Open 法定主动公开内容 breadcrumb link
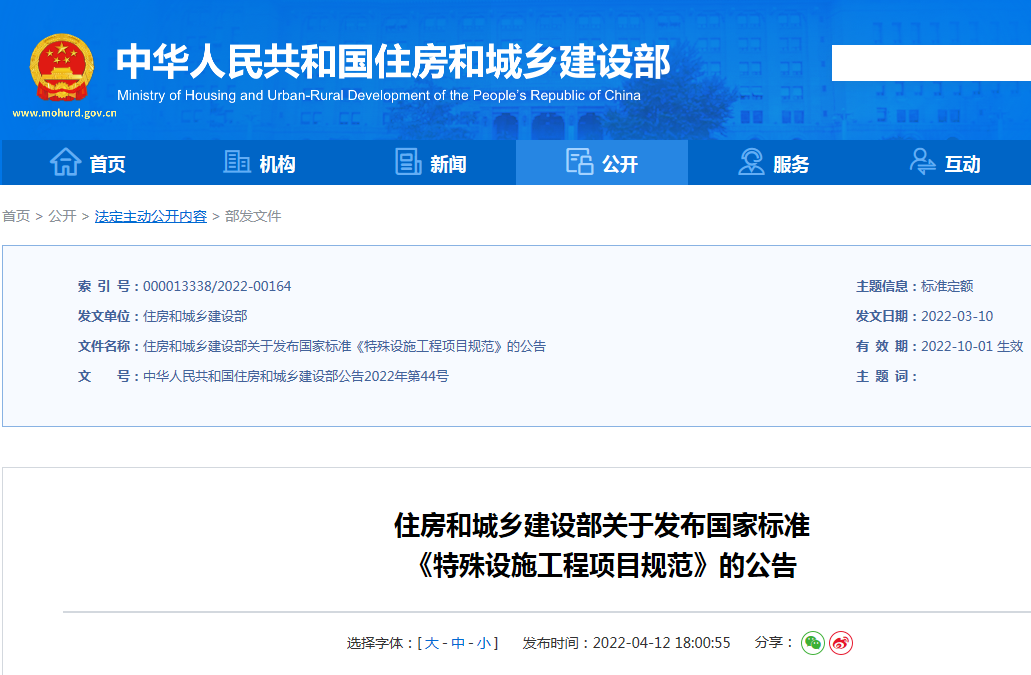 [151, 216]
